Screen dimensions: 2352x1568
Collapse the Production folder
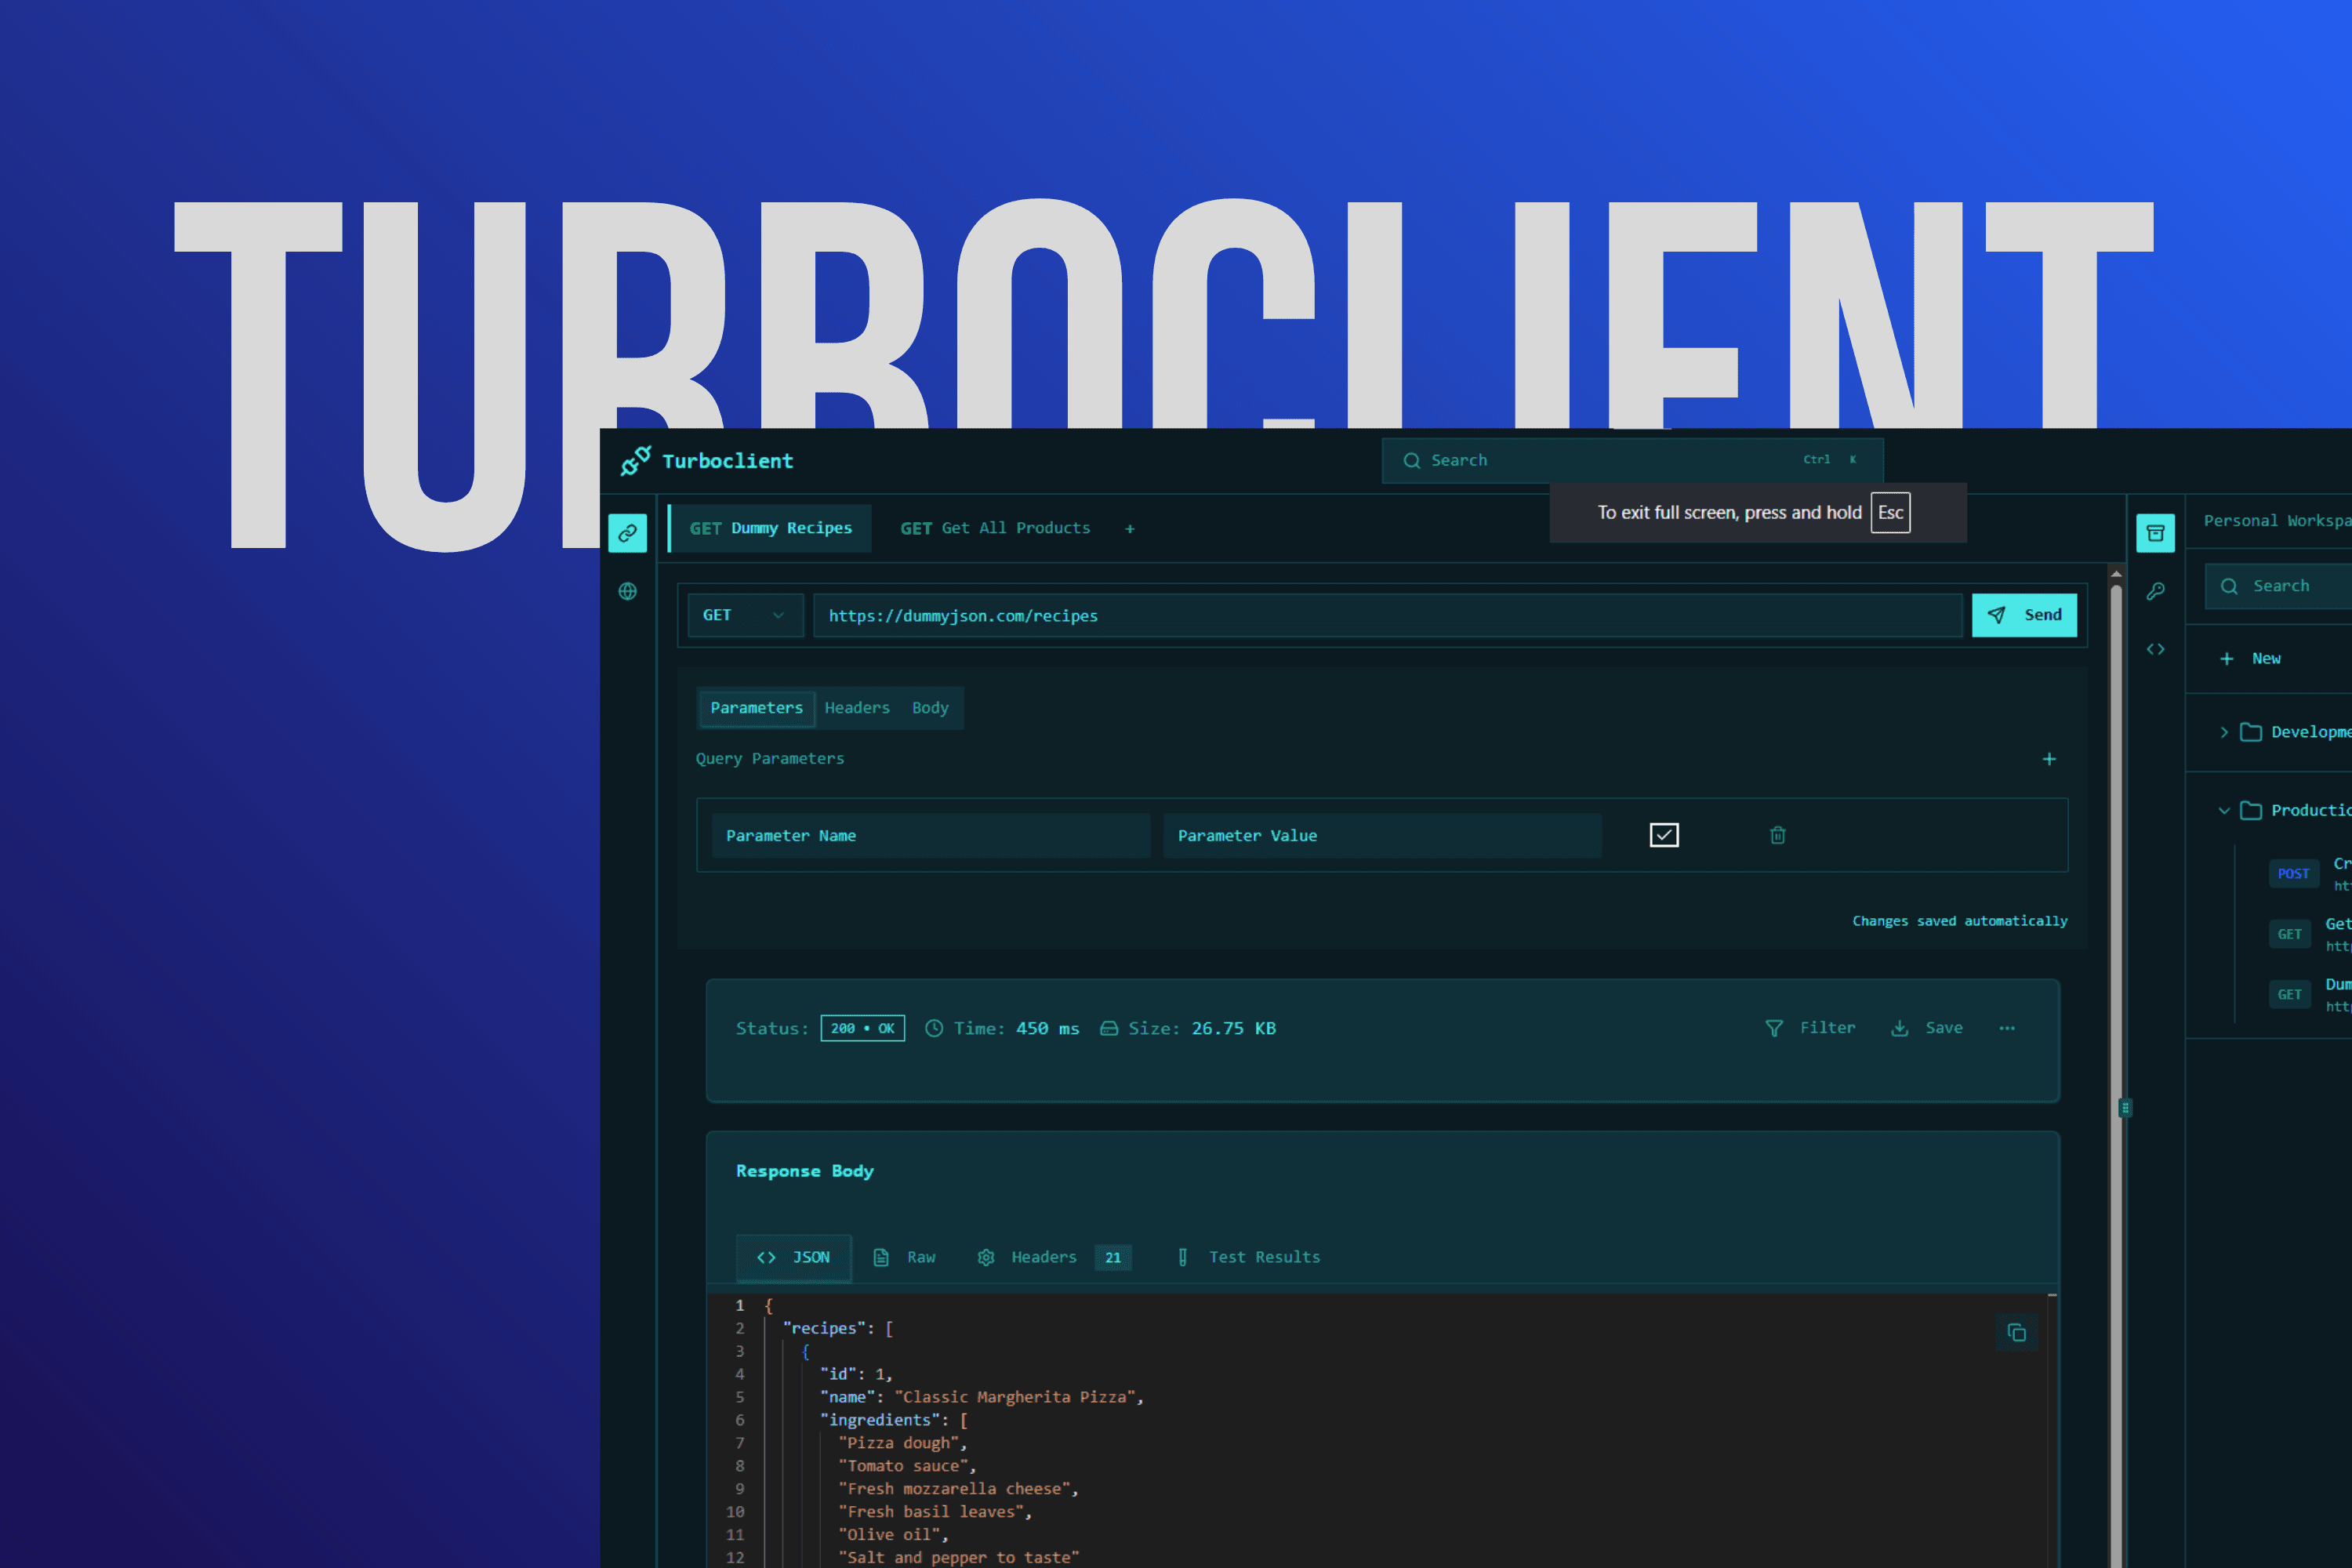[x=2224, y=810]
